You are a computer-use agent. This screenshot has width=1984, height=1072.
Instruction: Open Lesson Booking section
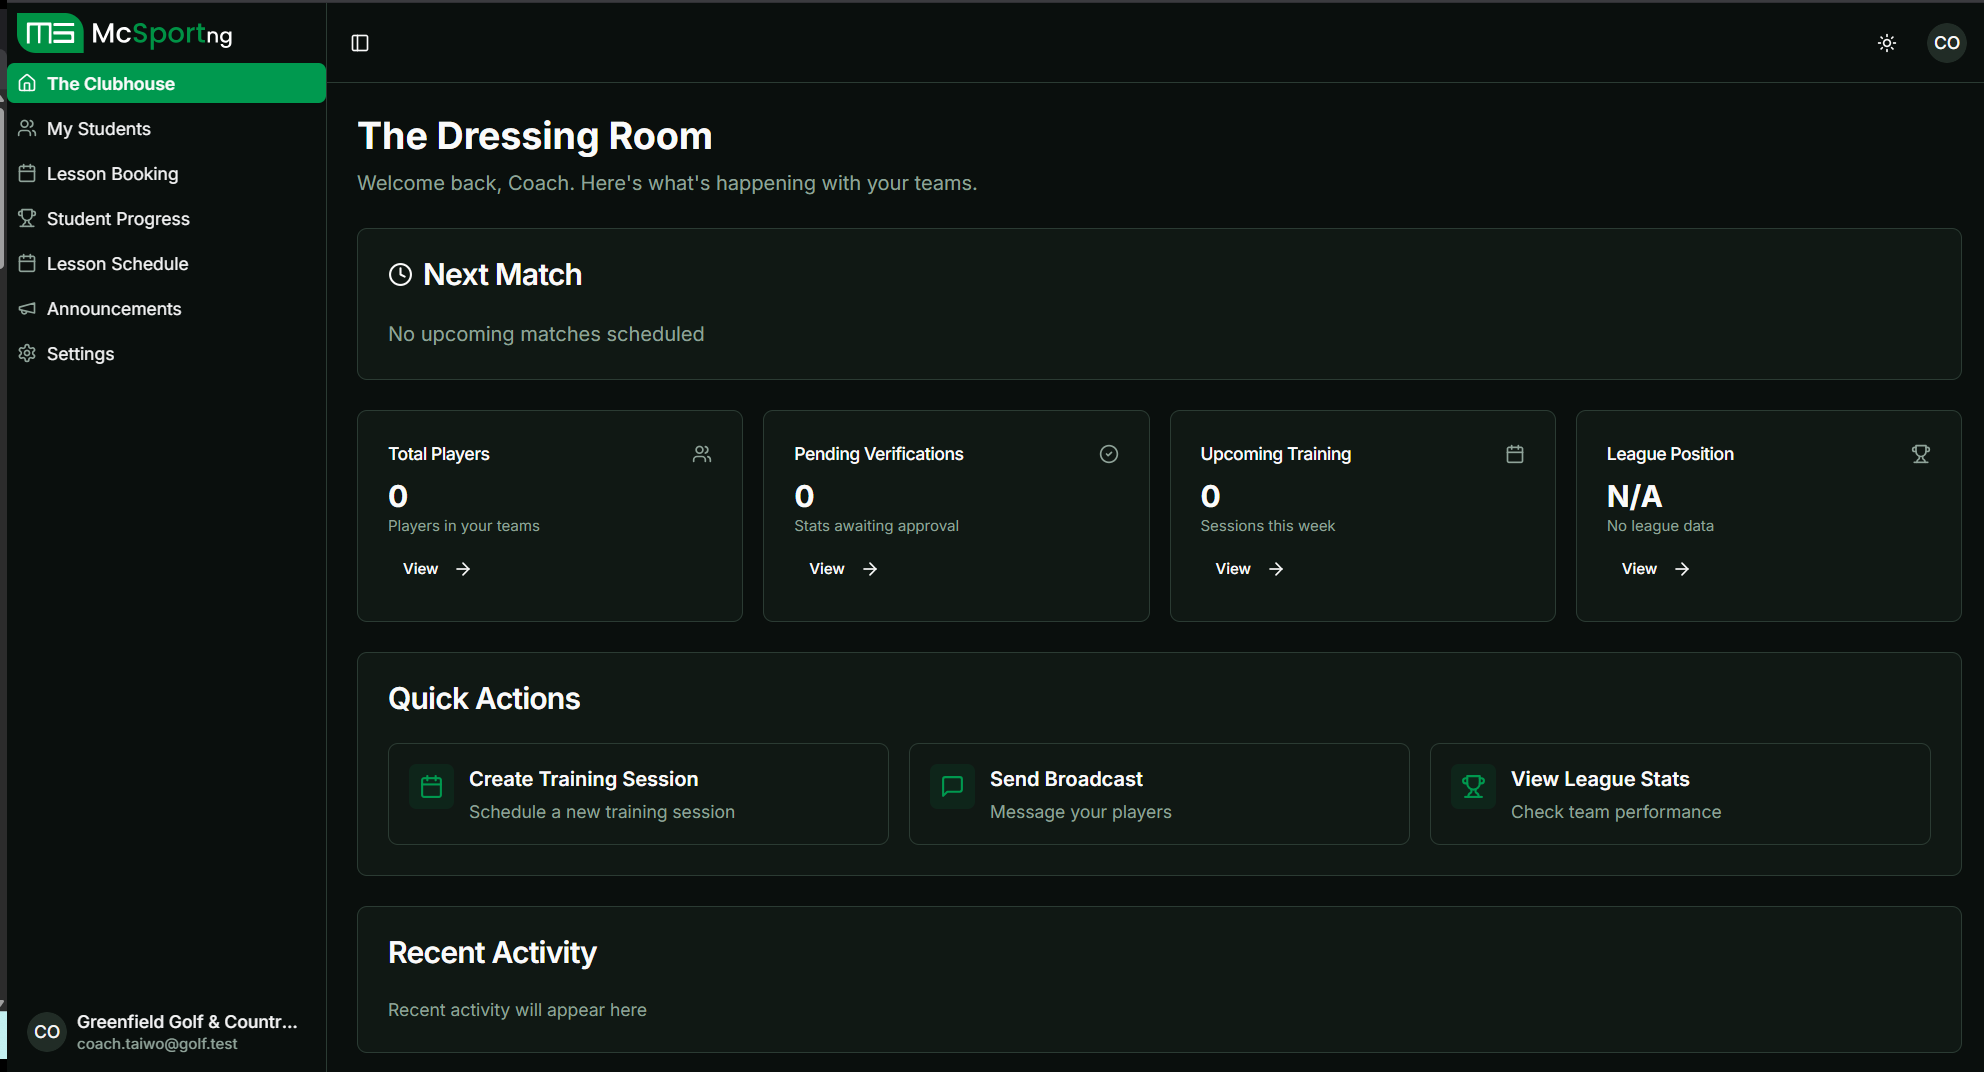point(112,173)
